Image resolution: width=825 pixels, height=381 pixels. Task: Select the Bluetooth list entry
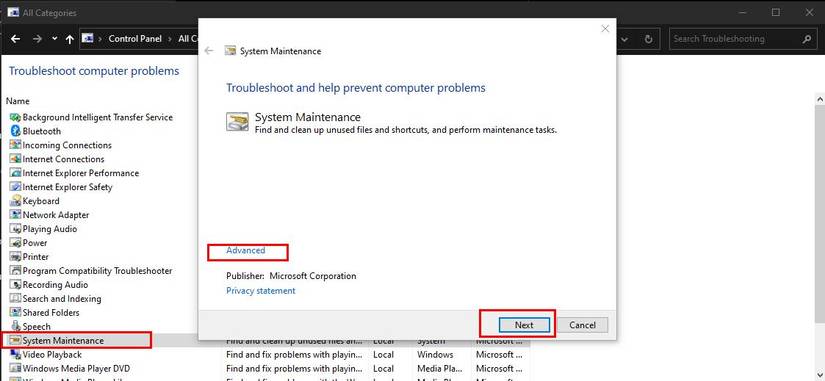click(x=42, y=131)
